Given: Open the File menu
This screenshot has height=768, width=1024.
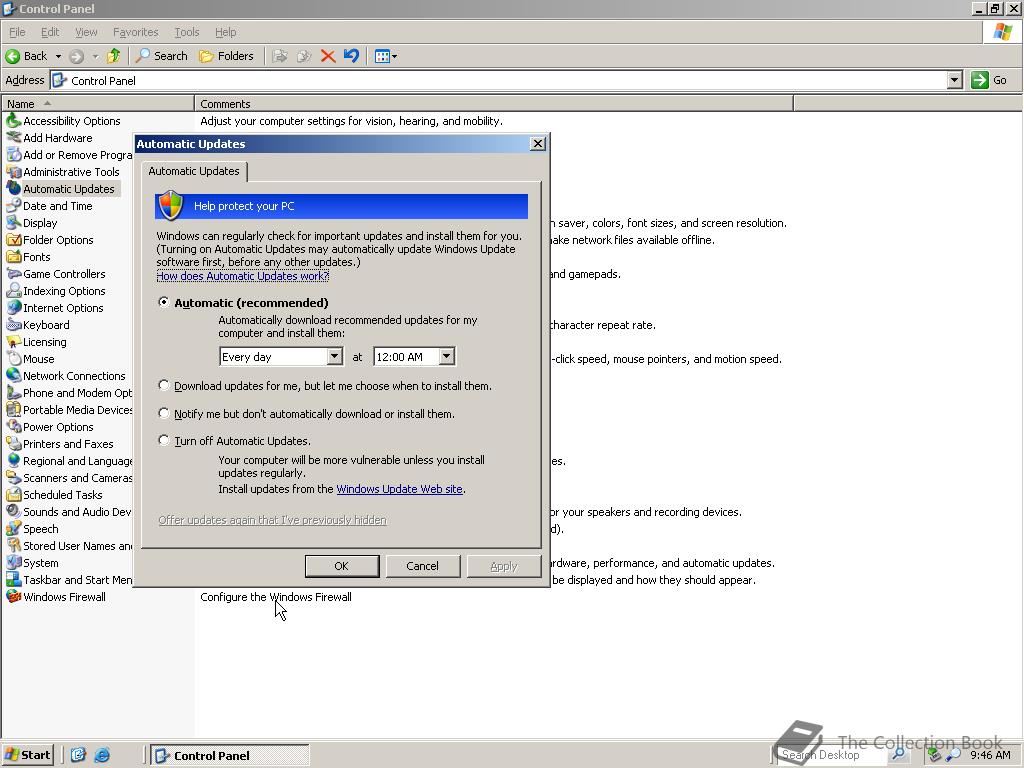Looking at the screenshot, I should click(17, 32).
